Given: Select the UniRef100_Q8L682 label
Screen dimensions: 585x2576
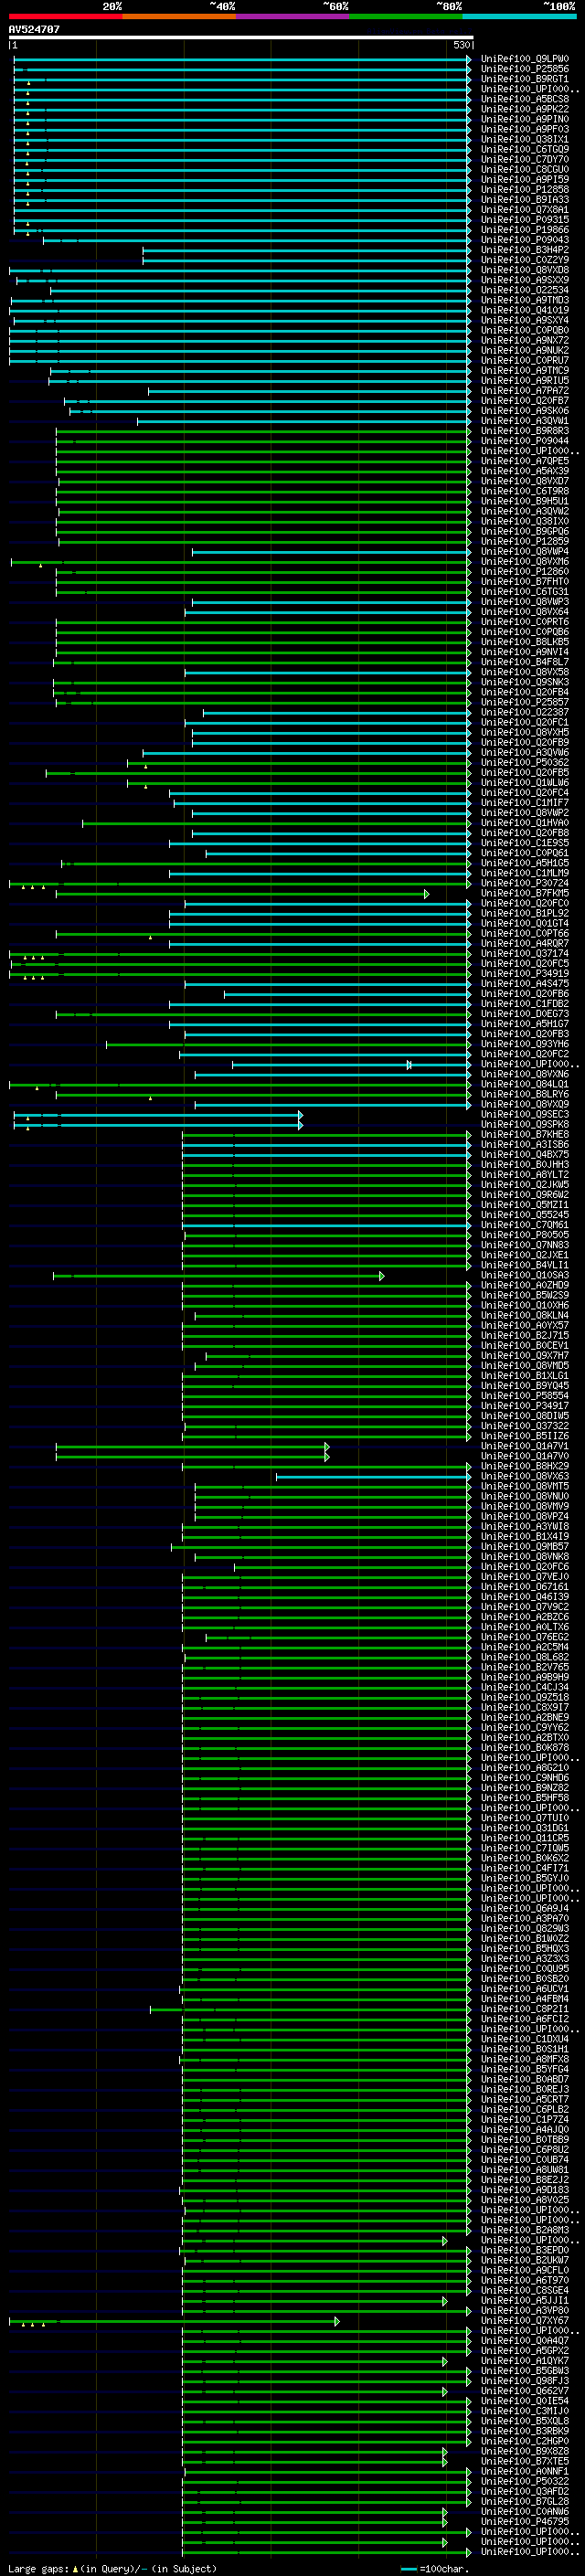Looking at the screenshot, I should [x=524, y=1658].
